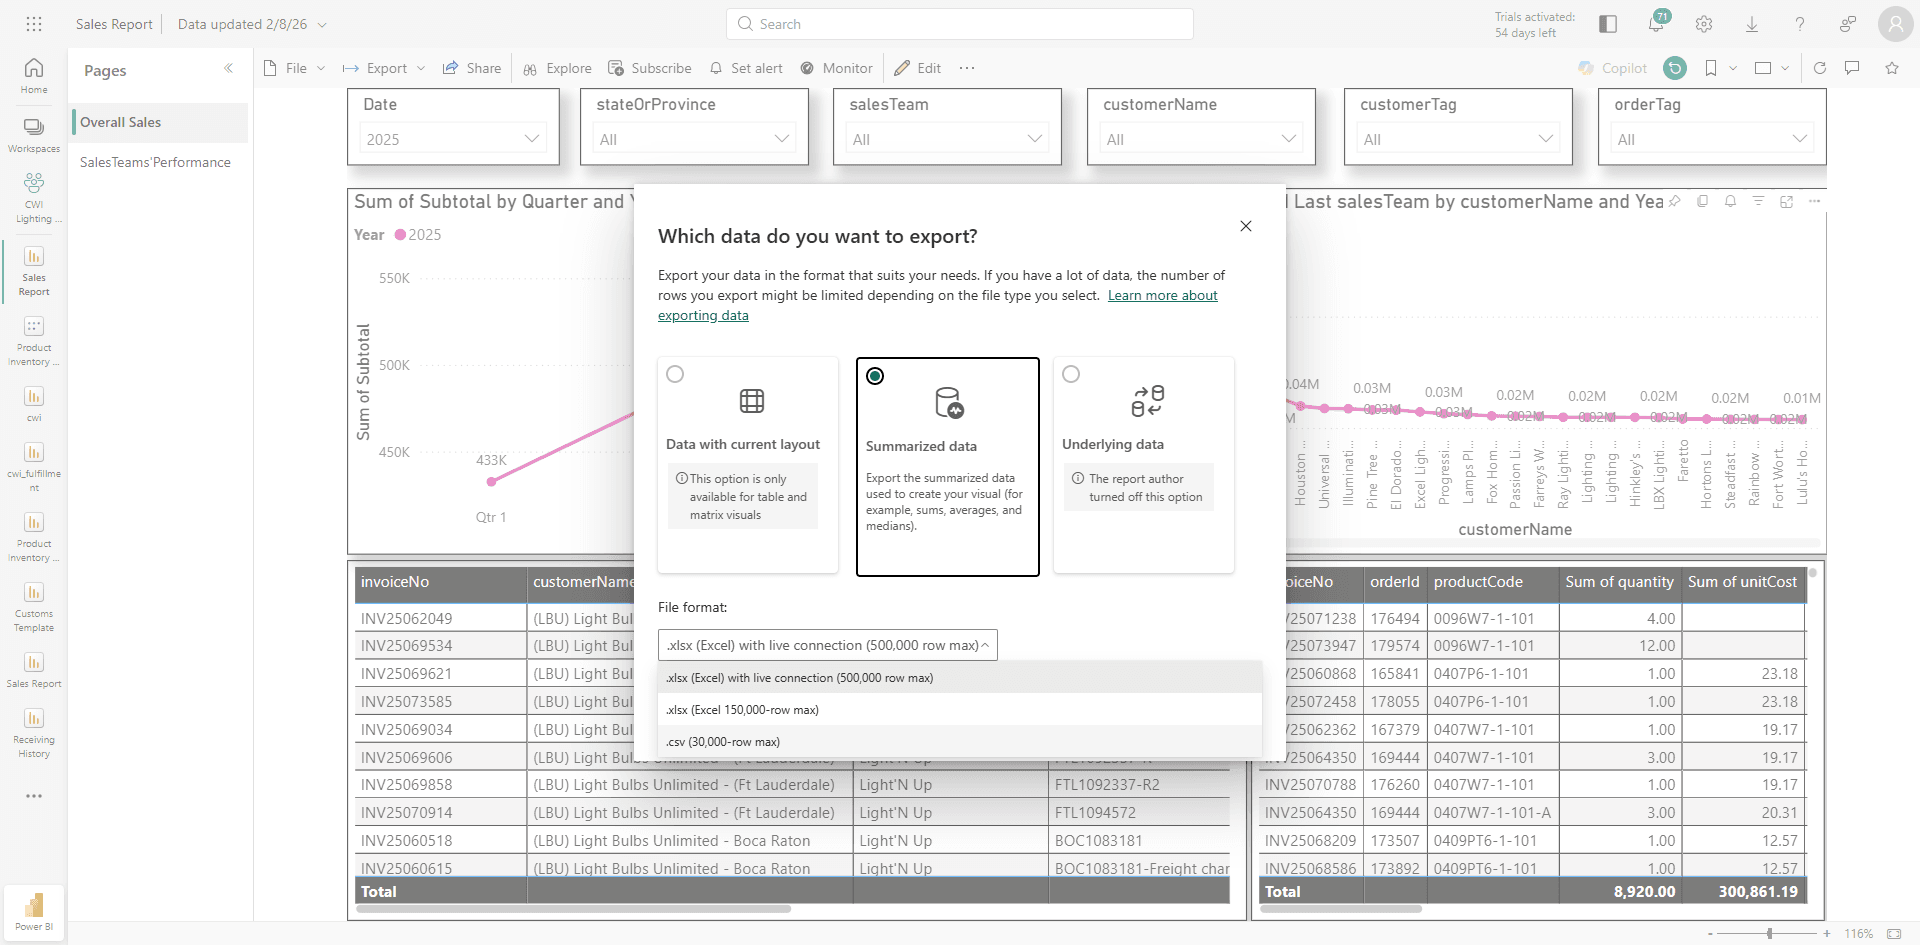Click the refresh visuals icon
The height and width of the screenshot is (945, 1920).
pos(1820,68)
